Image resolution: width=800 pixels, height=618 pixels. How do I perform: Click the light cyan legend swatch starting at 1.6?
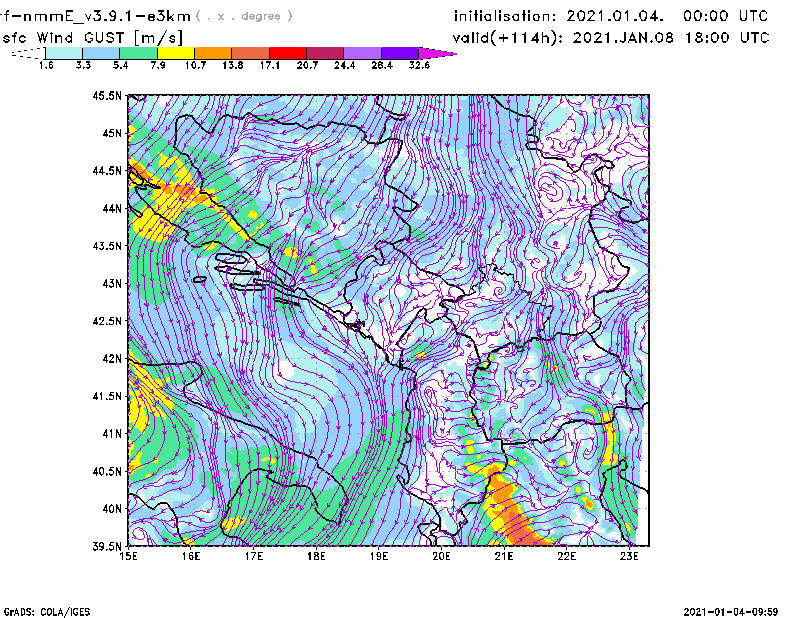(x=64, y=53)
